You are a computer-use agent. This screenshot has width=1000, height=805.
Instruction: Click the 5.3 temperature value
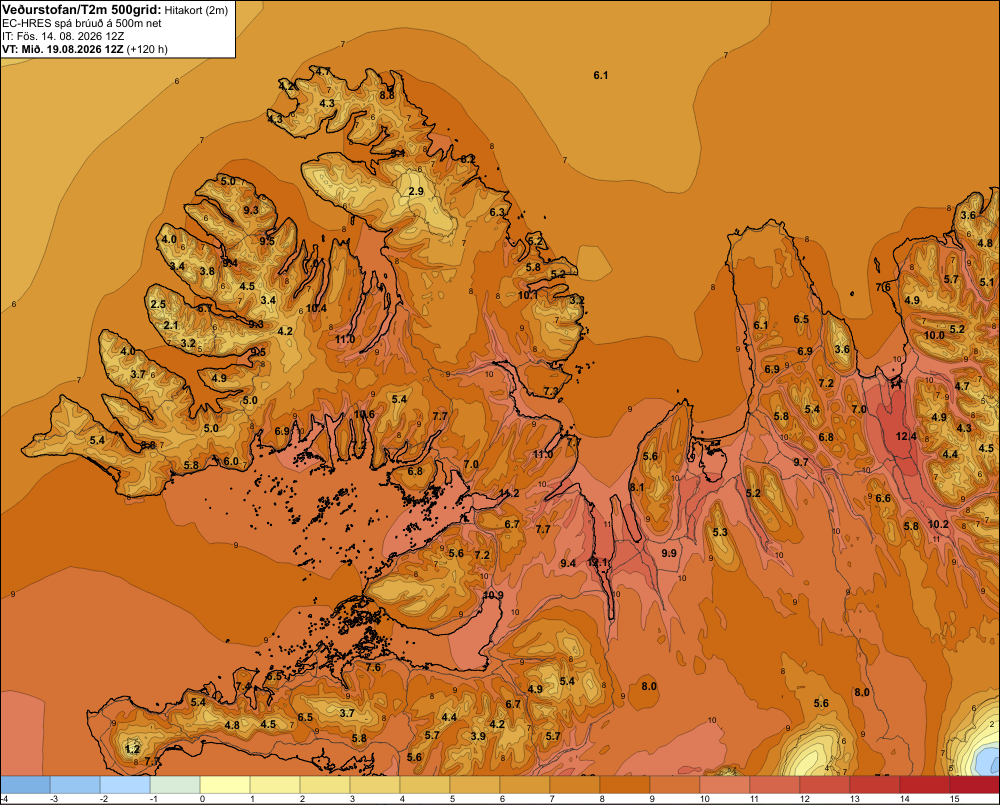click(x=720, y=532)
